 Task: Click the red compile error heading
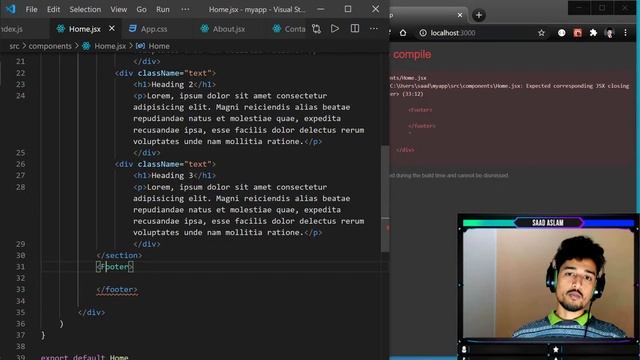pyautogui.click(x=411, y=54)
